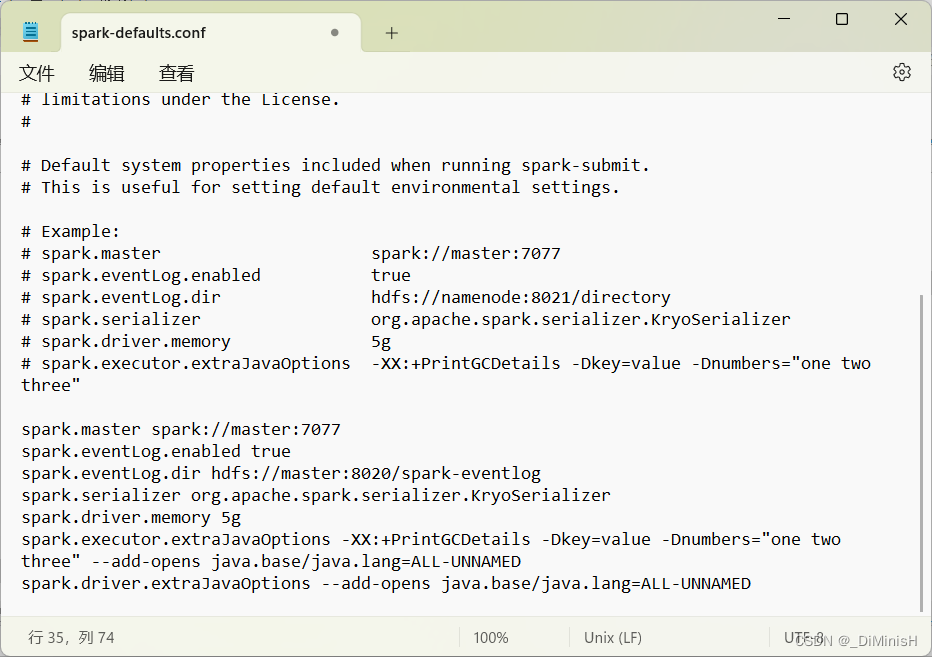Click the line 'spark.driver.memory 5g'

tap(131, 517)
